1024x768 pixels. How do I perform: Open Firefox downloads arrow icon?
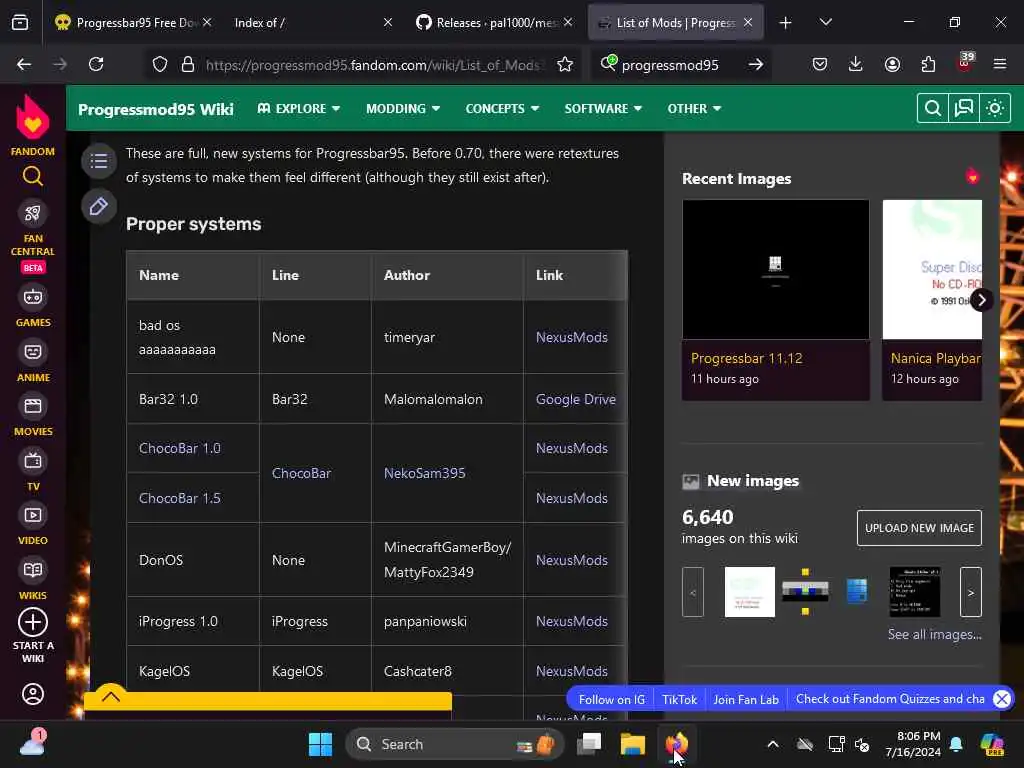pos(856,64)
